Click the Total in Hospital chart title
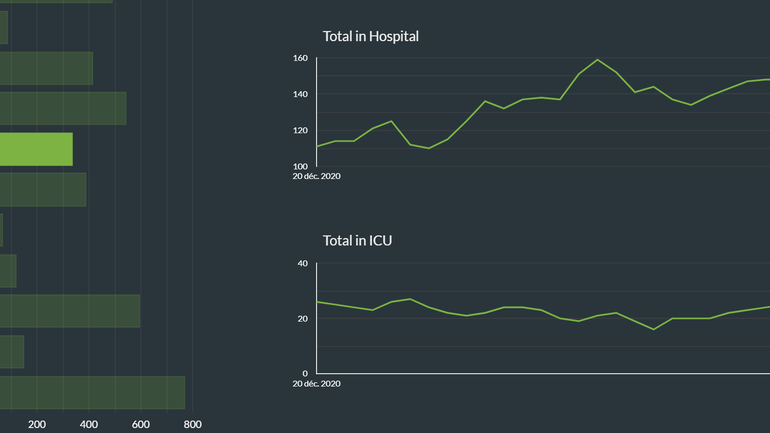Image resolution: width=770 pixels, height=433 pixels. pos(371,37)
